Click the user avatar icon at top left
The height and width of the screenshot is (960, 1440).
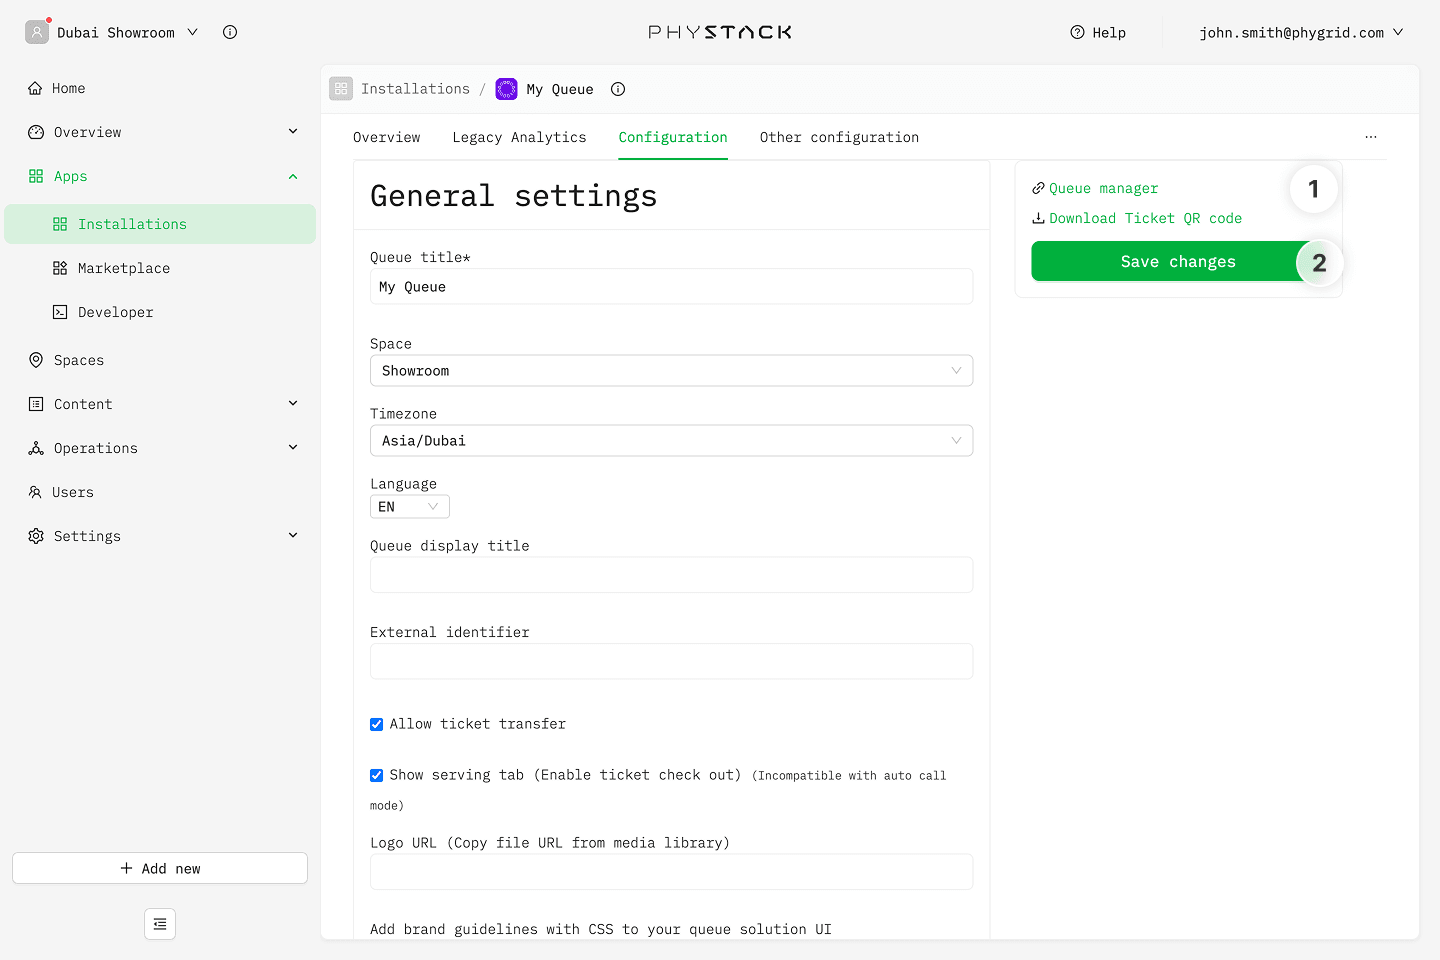pos(37,32)
